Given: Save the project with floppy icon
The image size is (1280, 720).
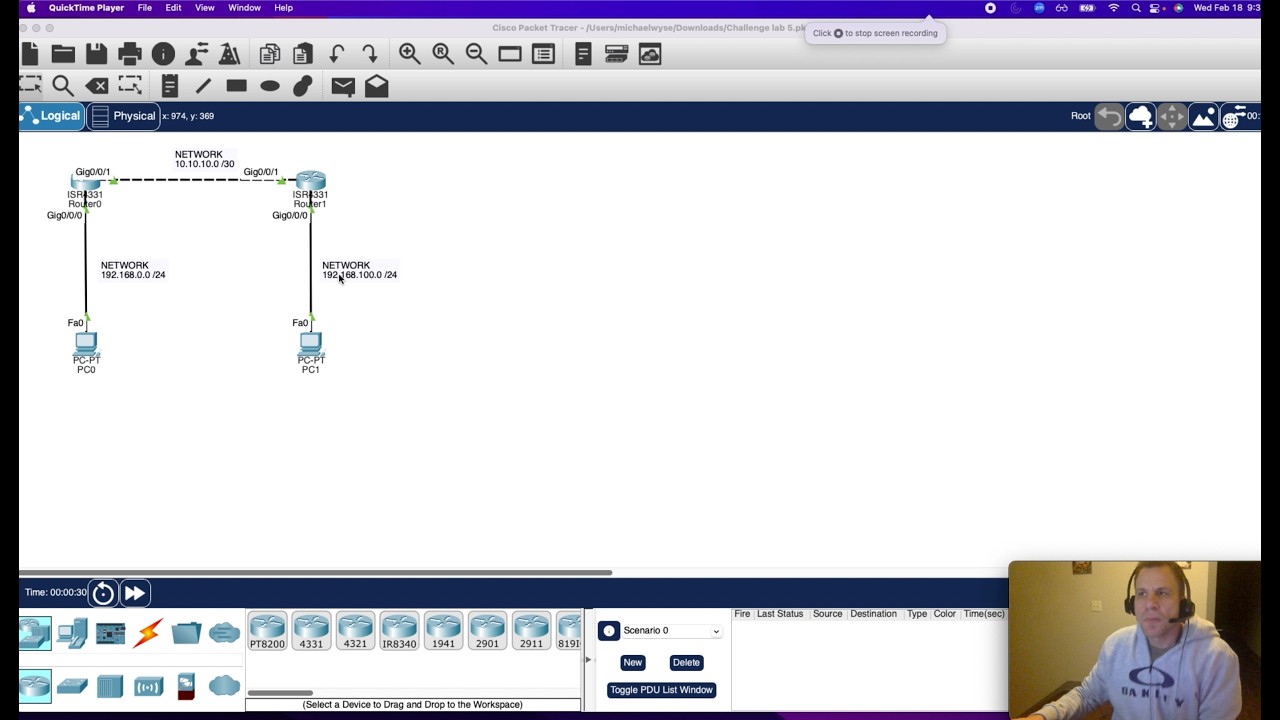Looking at the screenshot, I should [x=96, y=54].
